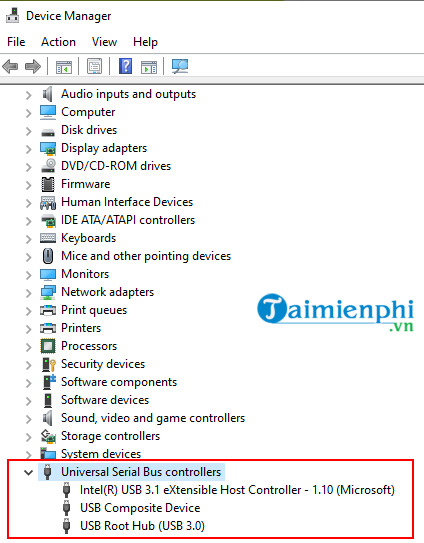Click the Software components icon
Viewport: 424px width, 543px height.
pos(49,382)
